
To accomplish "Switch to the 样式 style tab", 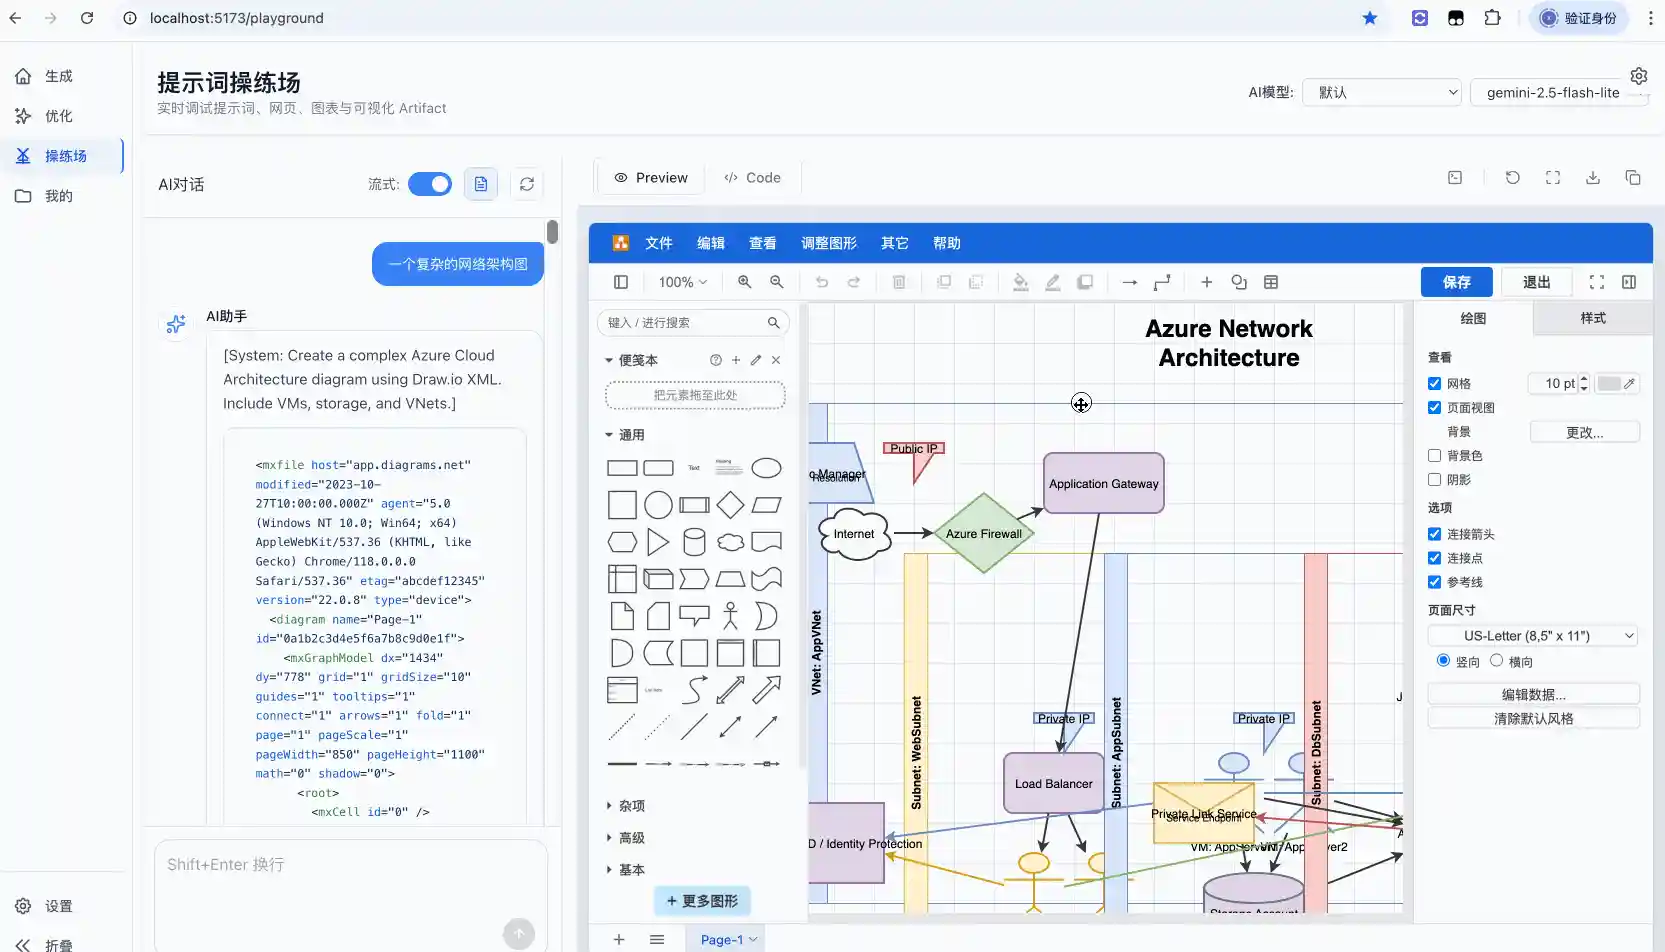I will pos(1593,318).
